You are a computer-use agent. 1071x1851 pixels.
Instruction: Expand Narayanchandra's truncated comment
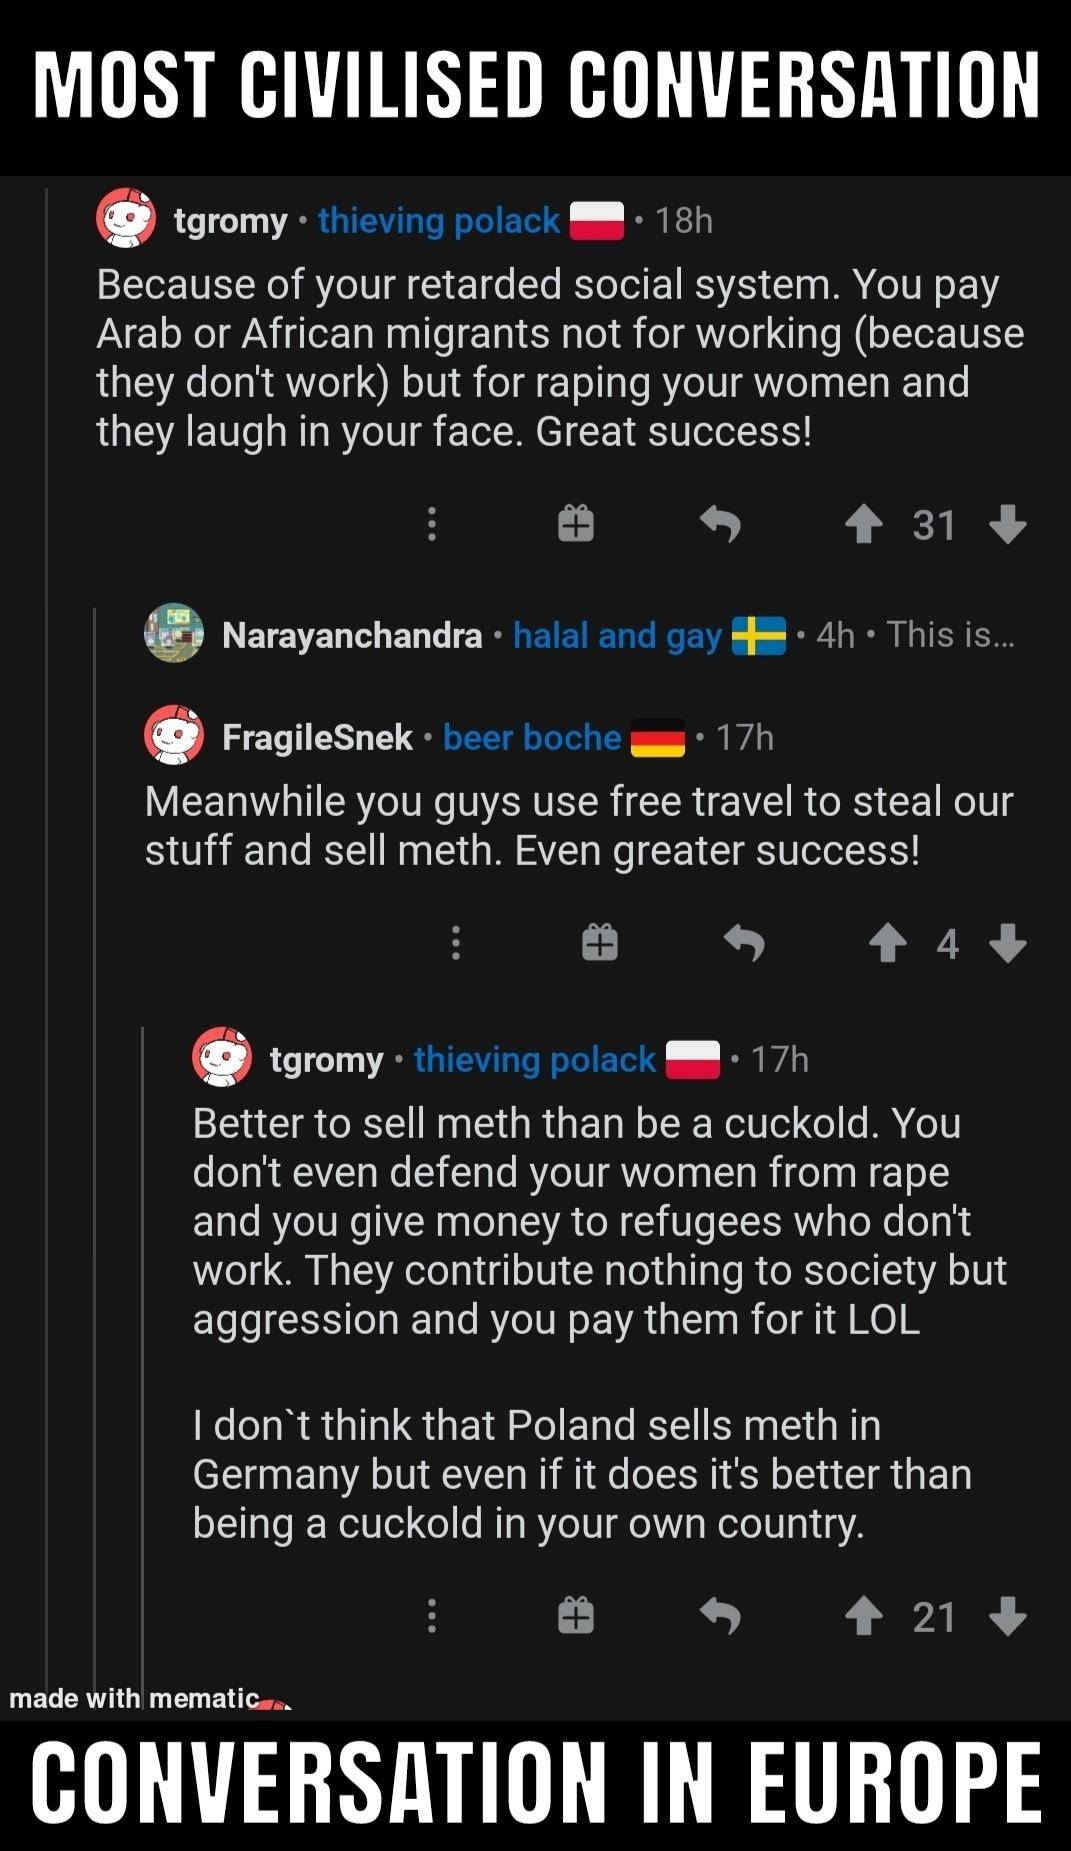coord(948,634)
